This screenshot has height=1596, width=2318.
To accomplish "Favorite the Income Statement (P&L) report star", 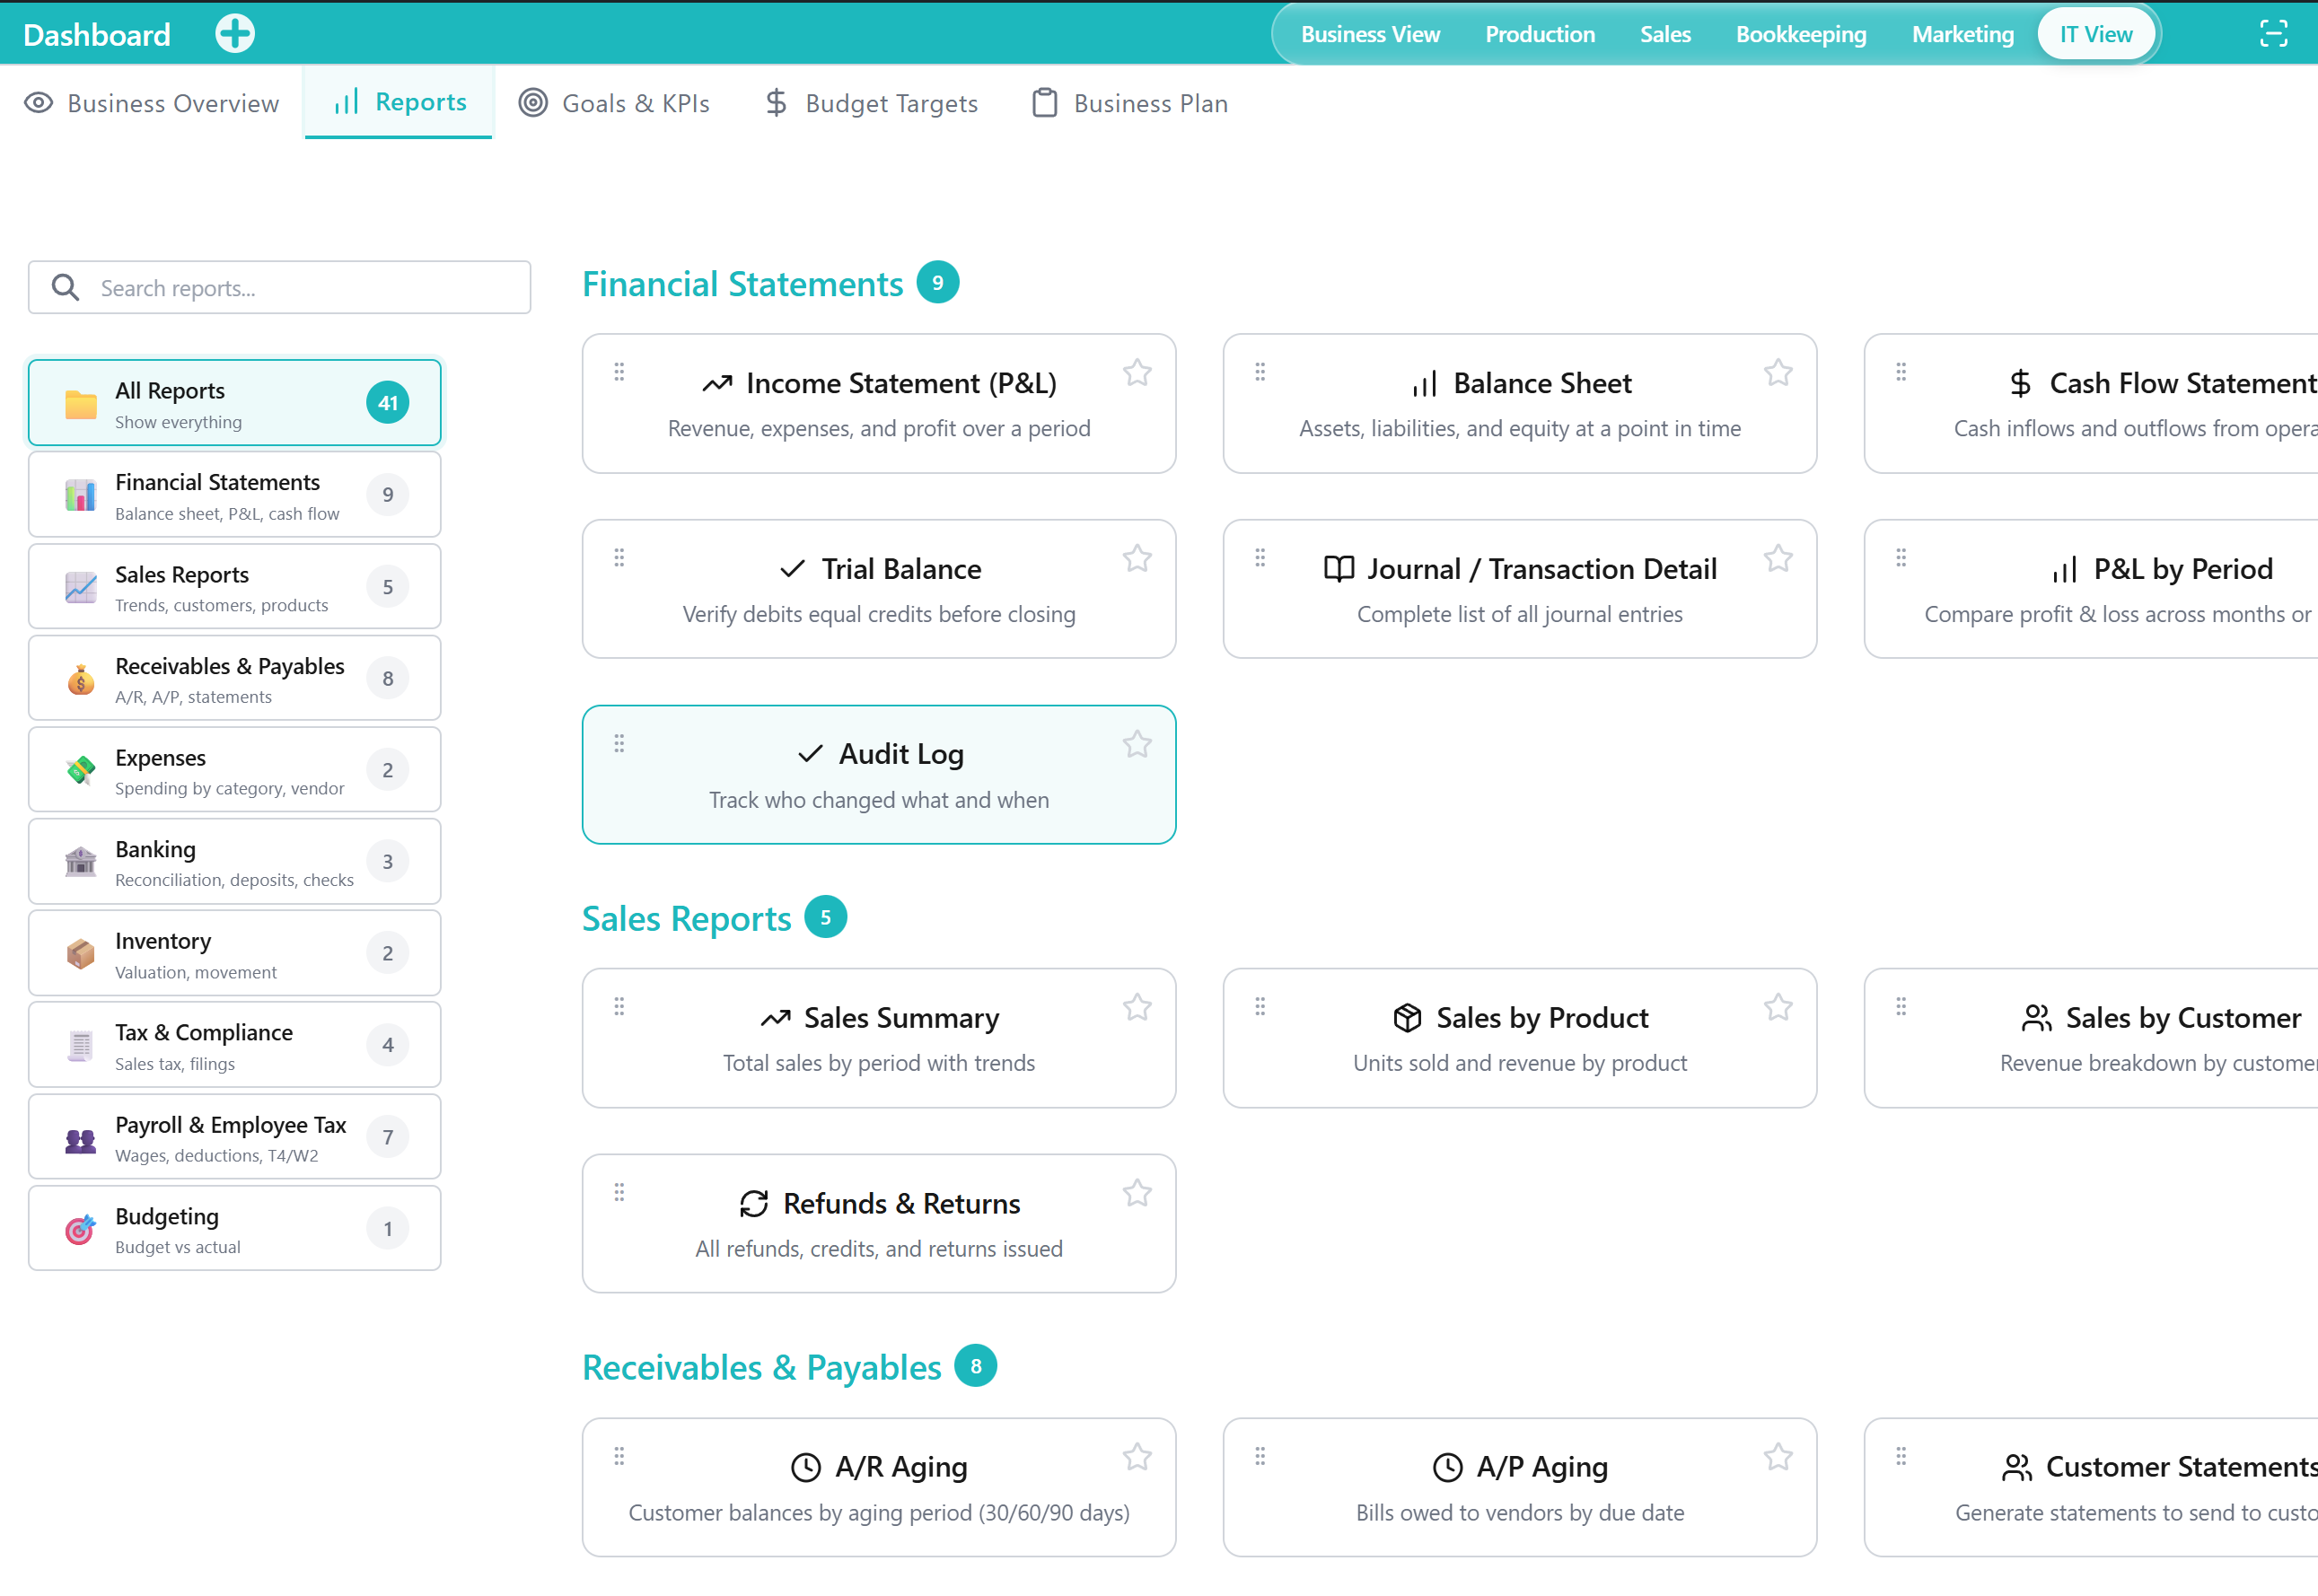I will [x=1137, y=373].
